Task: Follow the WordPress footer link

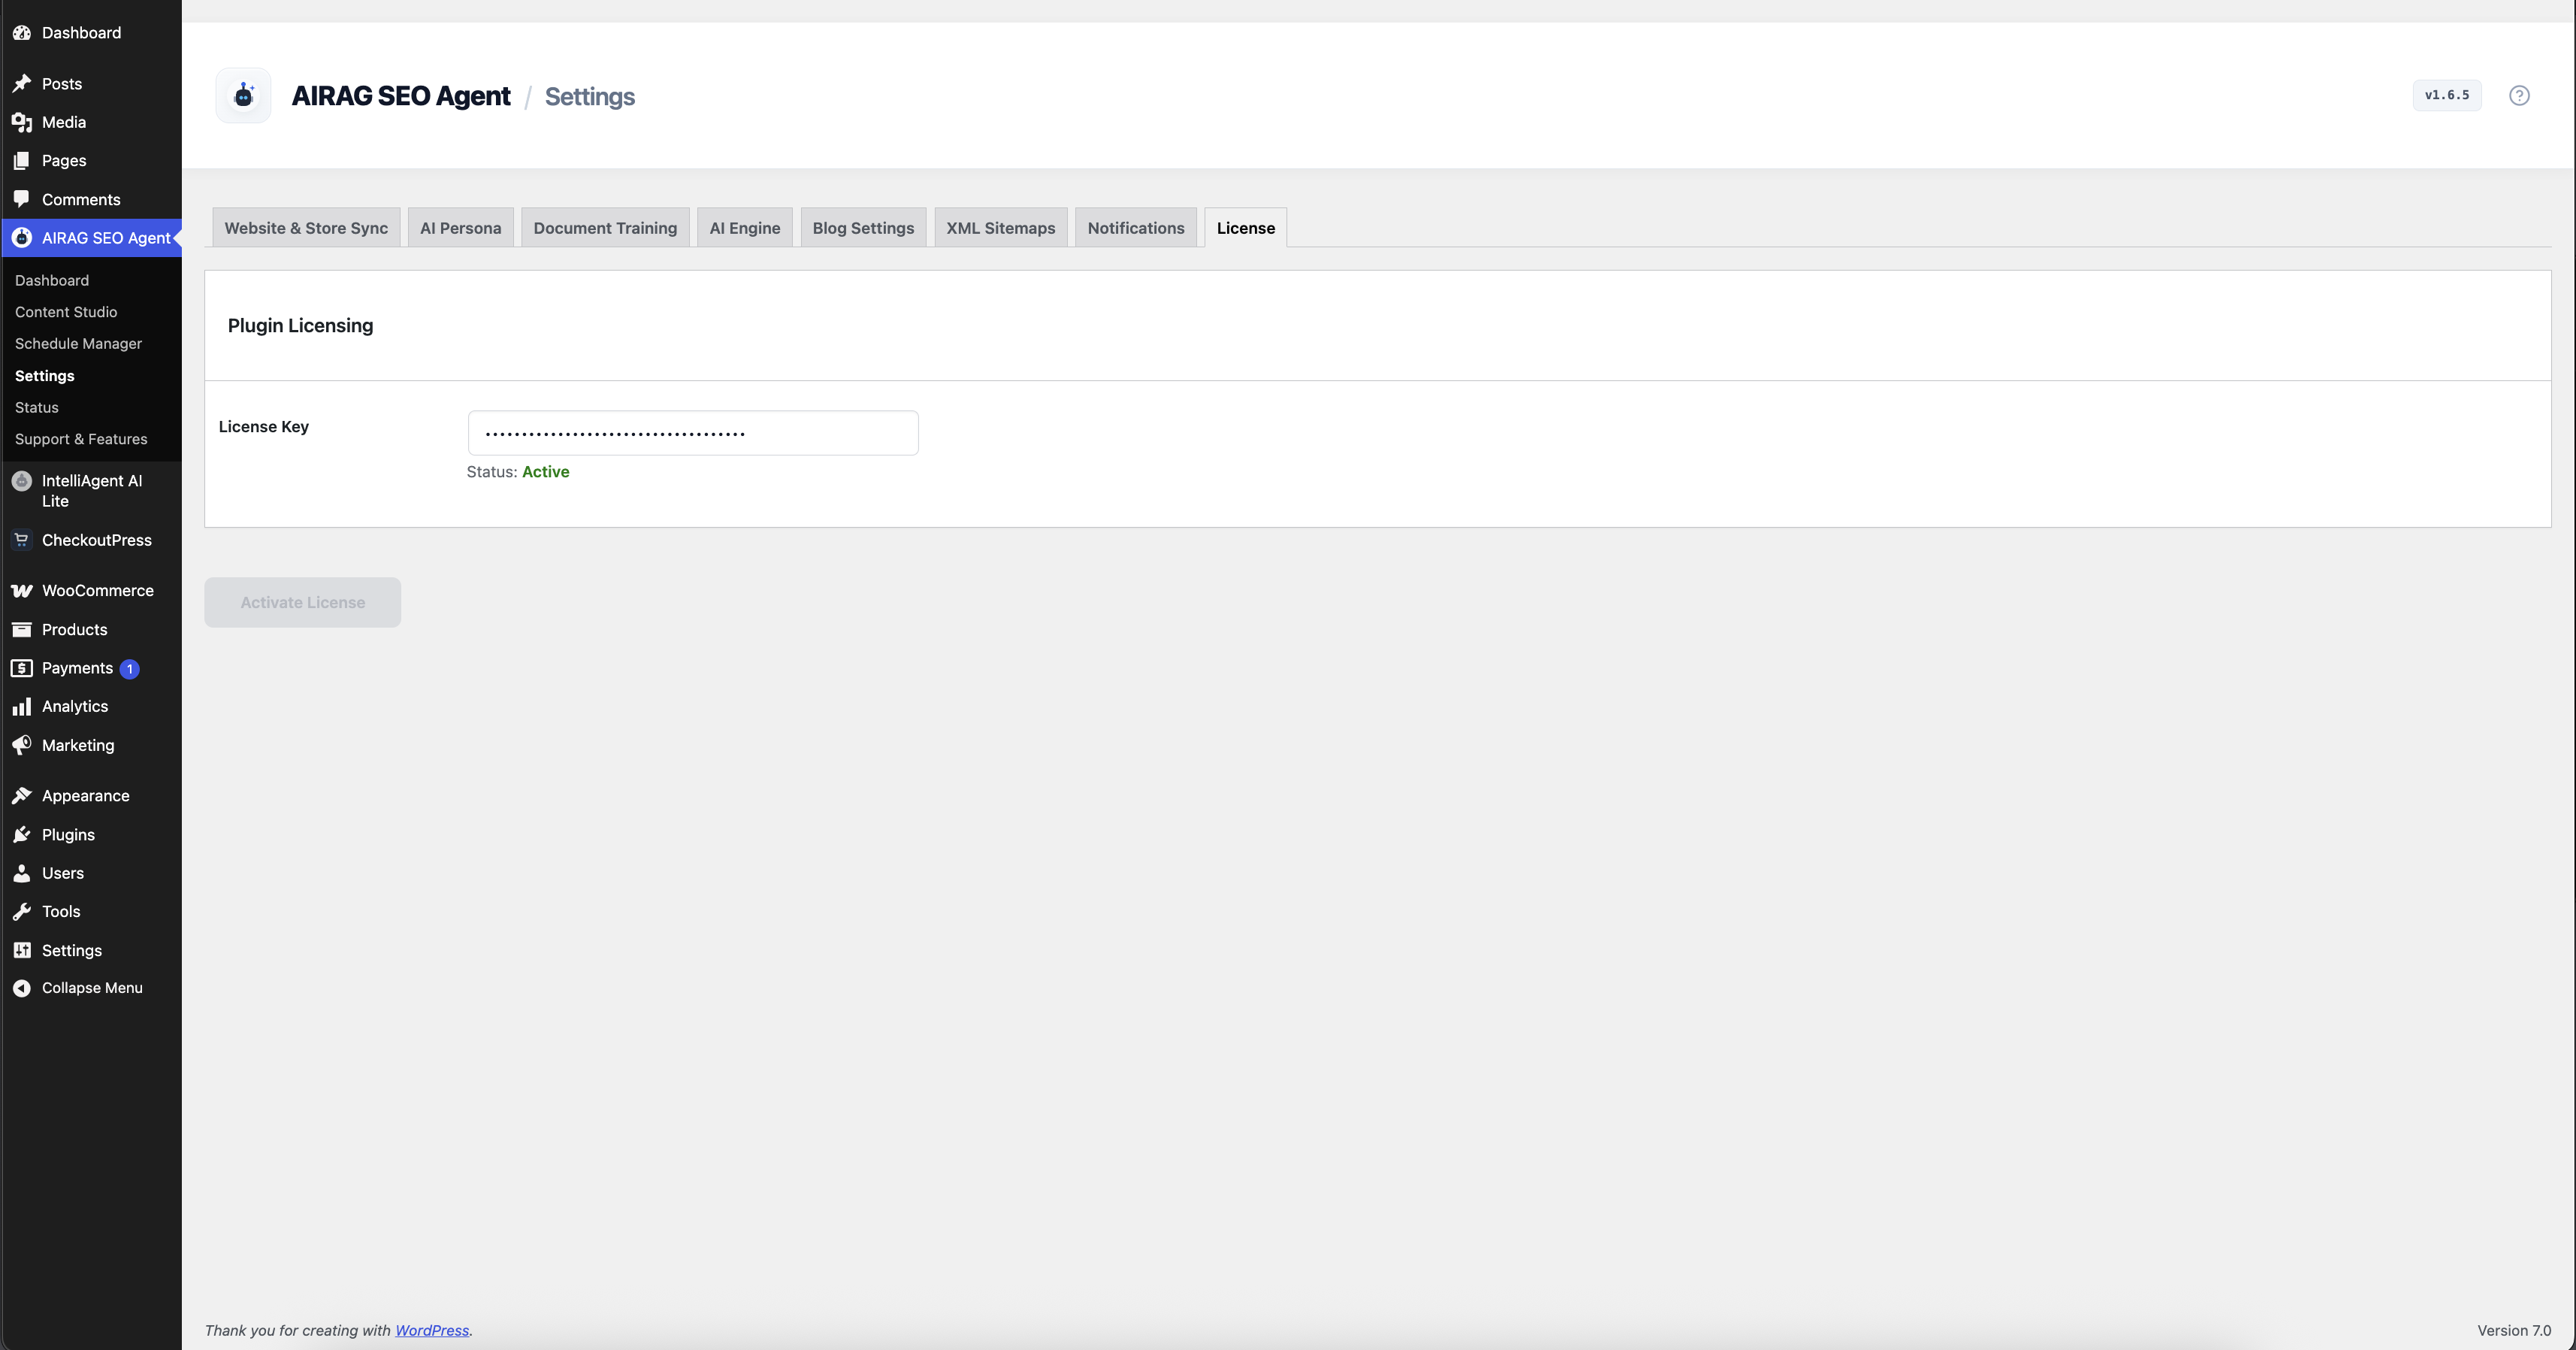Action: pyautogui.click(x=432, y=1330)
